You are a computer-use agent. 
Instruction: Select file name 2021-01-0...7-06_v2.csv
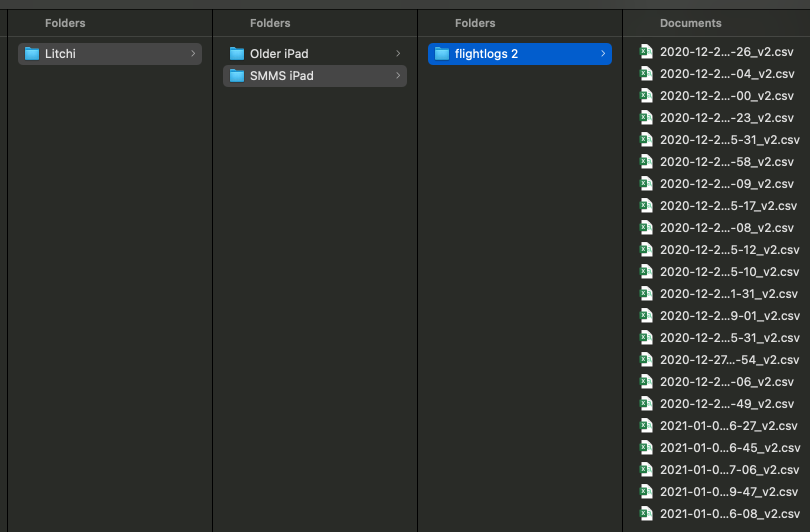729,470
